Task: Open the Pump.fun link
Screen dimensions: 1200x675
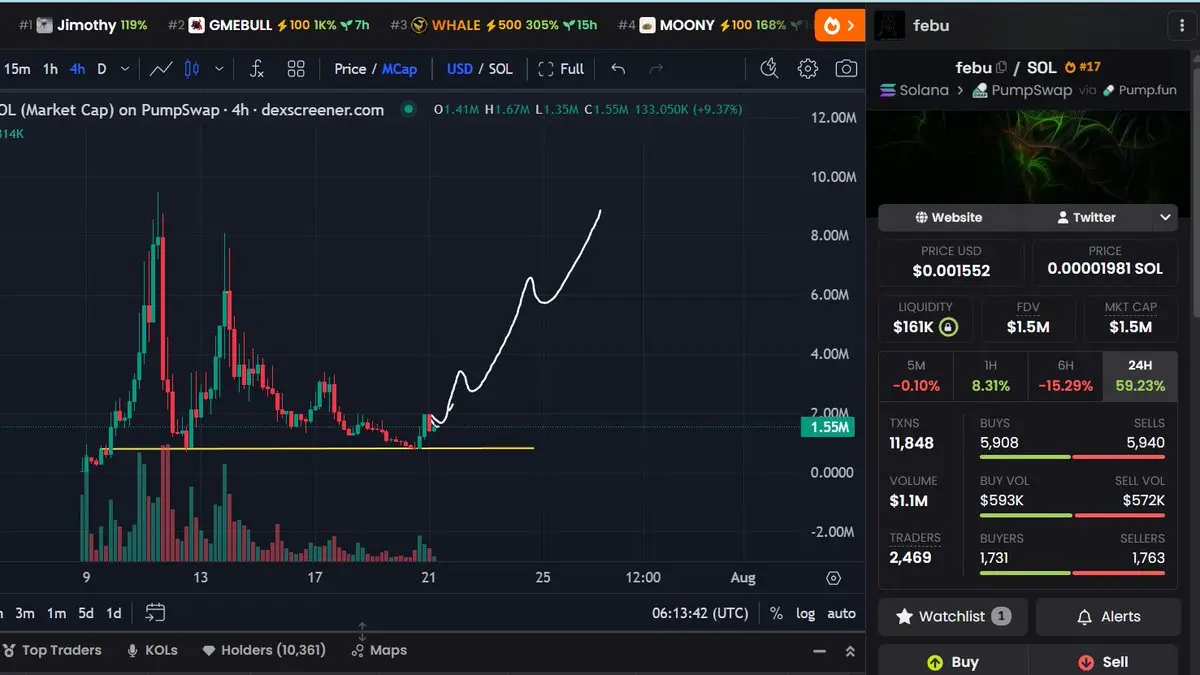Action: click(x=1140, y=90)
